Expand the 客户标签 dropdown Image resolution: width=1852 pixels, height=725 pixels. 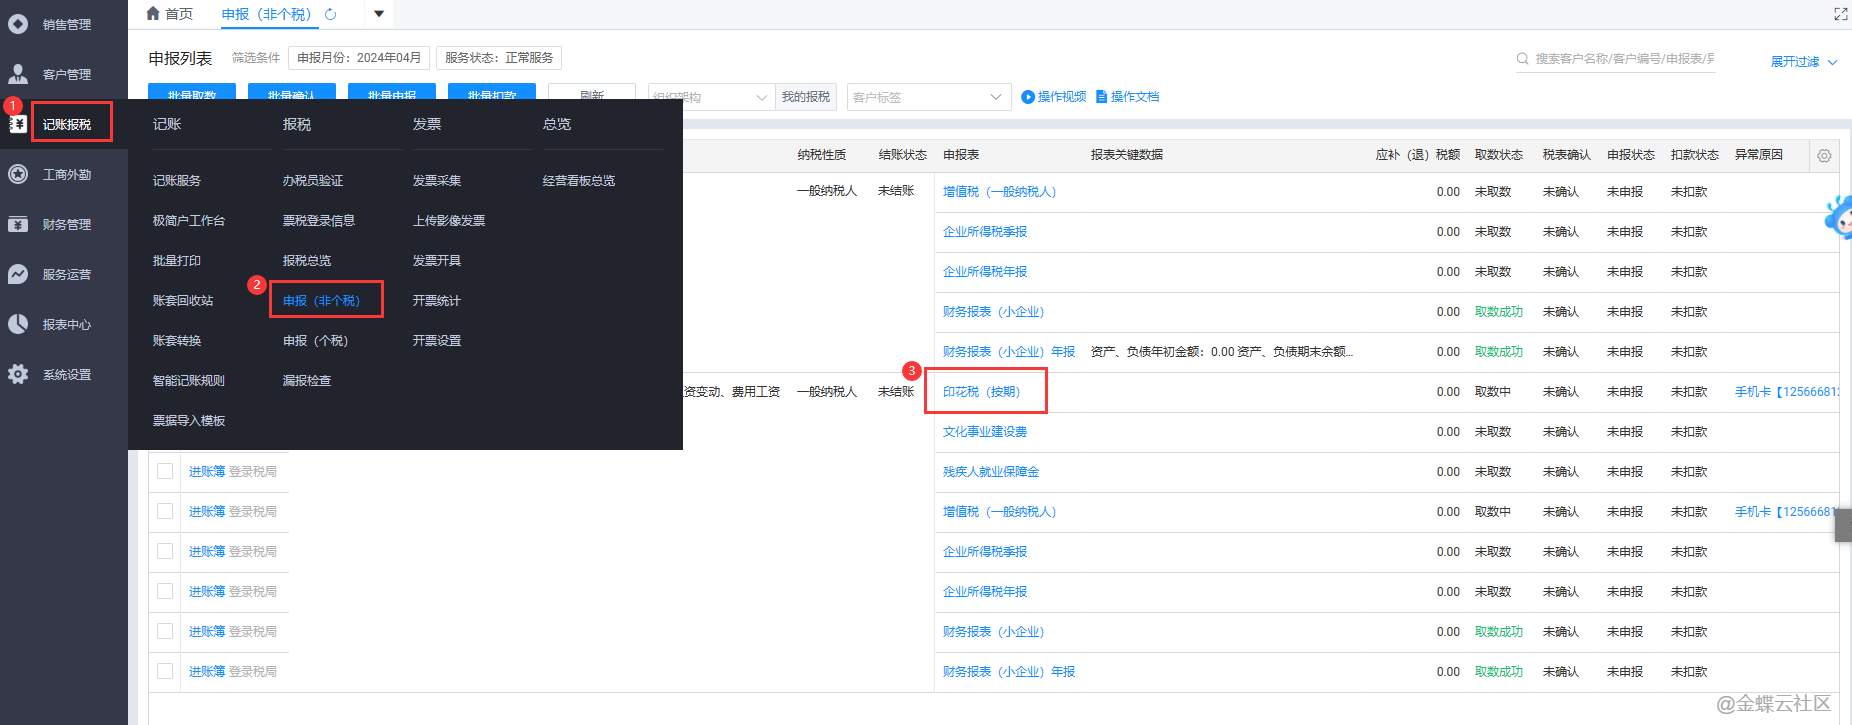(x=995, y=97)
